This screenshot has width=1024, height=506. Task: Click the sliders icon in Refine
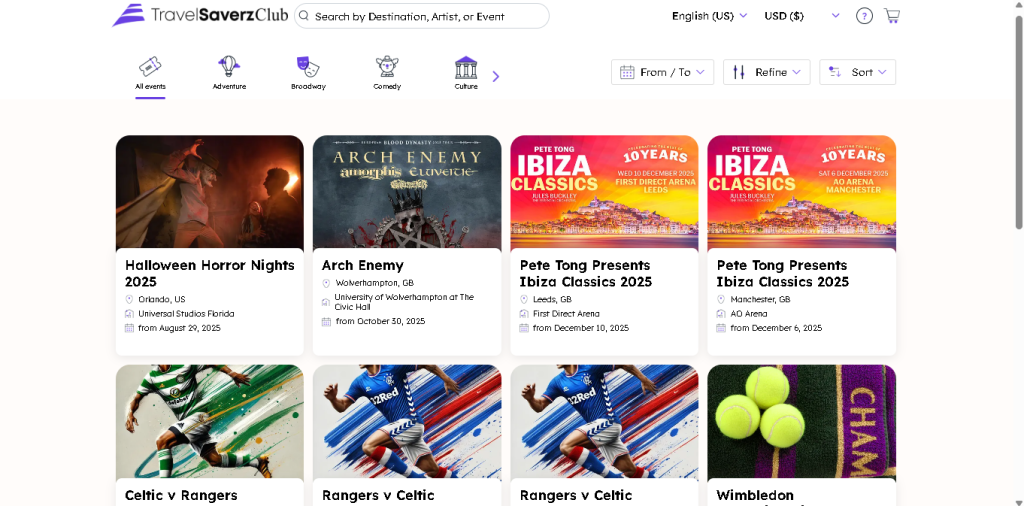click(739, 72)
